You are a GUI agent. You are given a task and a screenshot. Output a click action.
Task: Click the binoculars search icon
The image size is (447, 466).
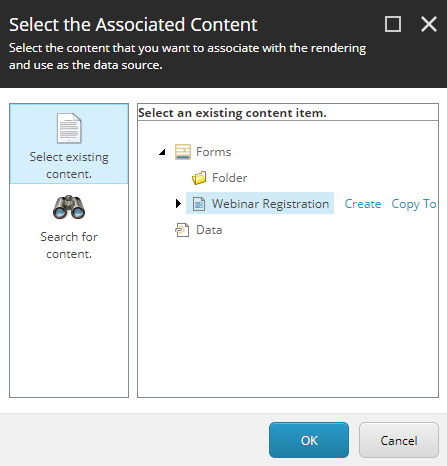click(x=69, y=207)
